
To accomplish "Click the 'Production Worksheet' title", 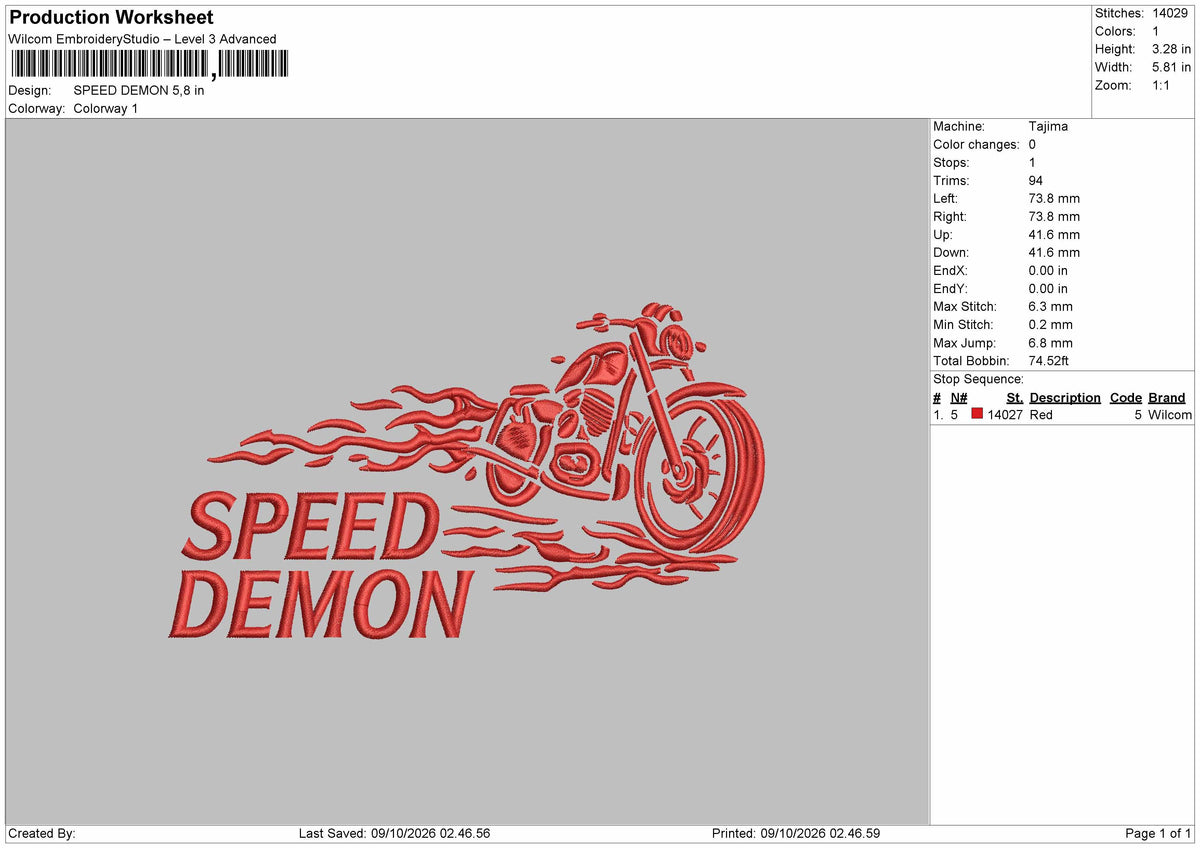I will pyautogui.click(x=111, y=18).
